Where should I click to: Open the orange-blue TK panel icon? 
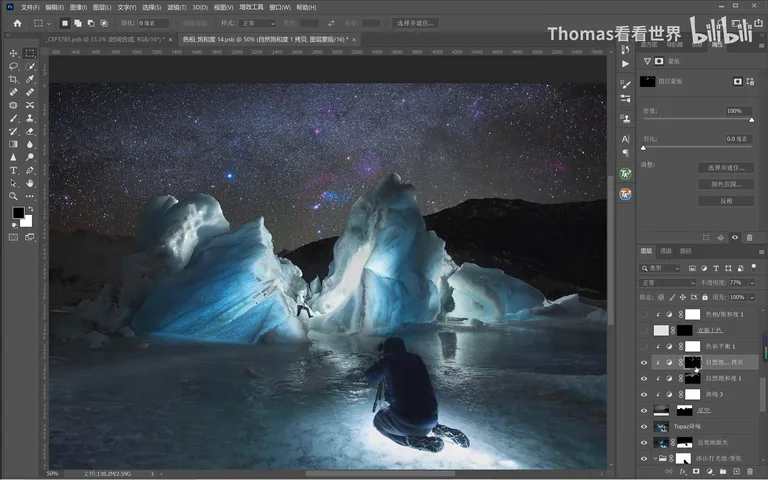click(625, 194)
